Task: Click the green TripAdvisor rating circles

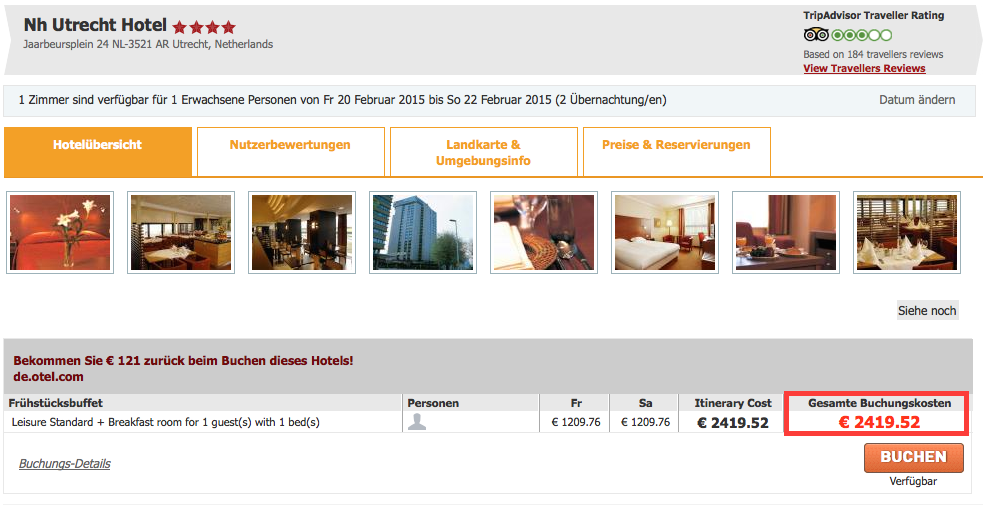Action: pyautogui.click(x=862, y=35)
